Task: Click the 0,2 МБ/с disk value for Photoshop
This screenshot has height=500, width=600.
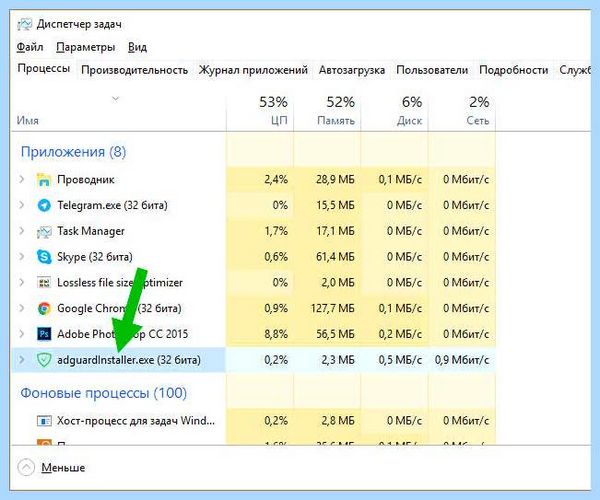Action: click(x=400, y=334)
